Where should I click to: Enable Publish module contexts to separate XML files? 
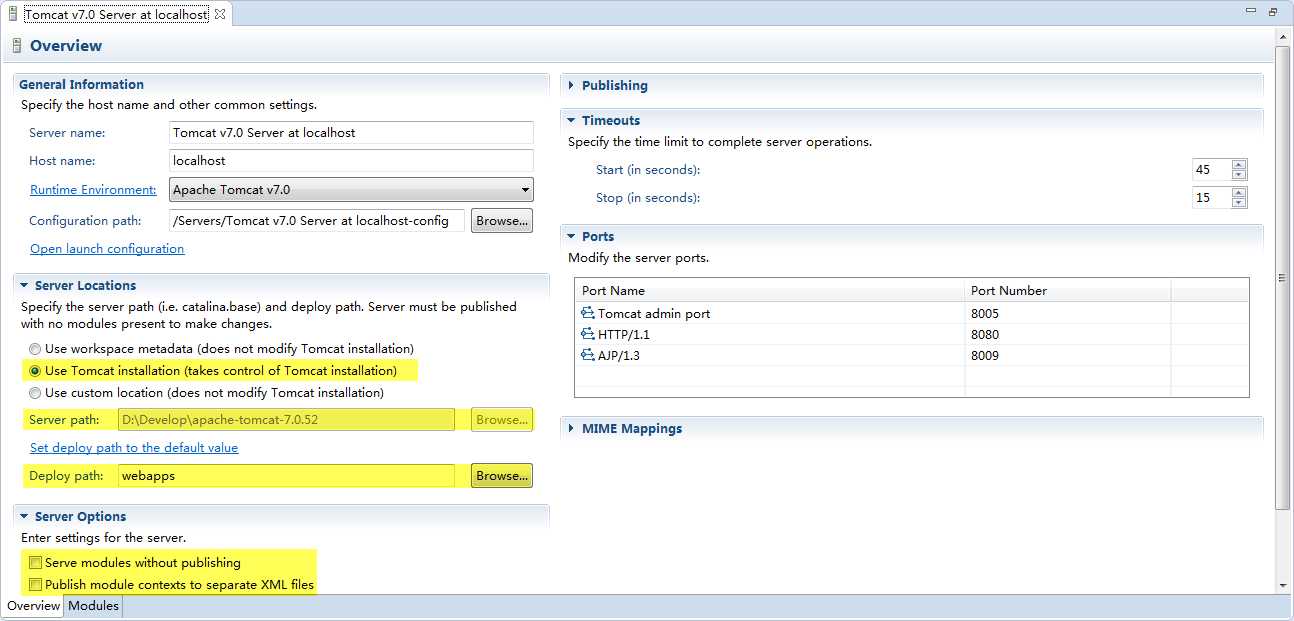(x=36, y=585)
